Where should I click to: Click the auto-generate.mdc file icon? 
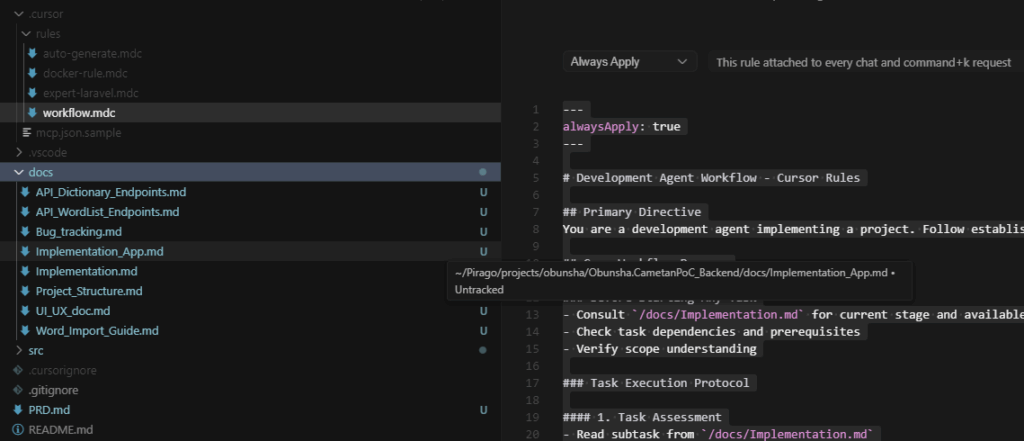pyautogui.click(x=32, y=53)
